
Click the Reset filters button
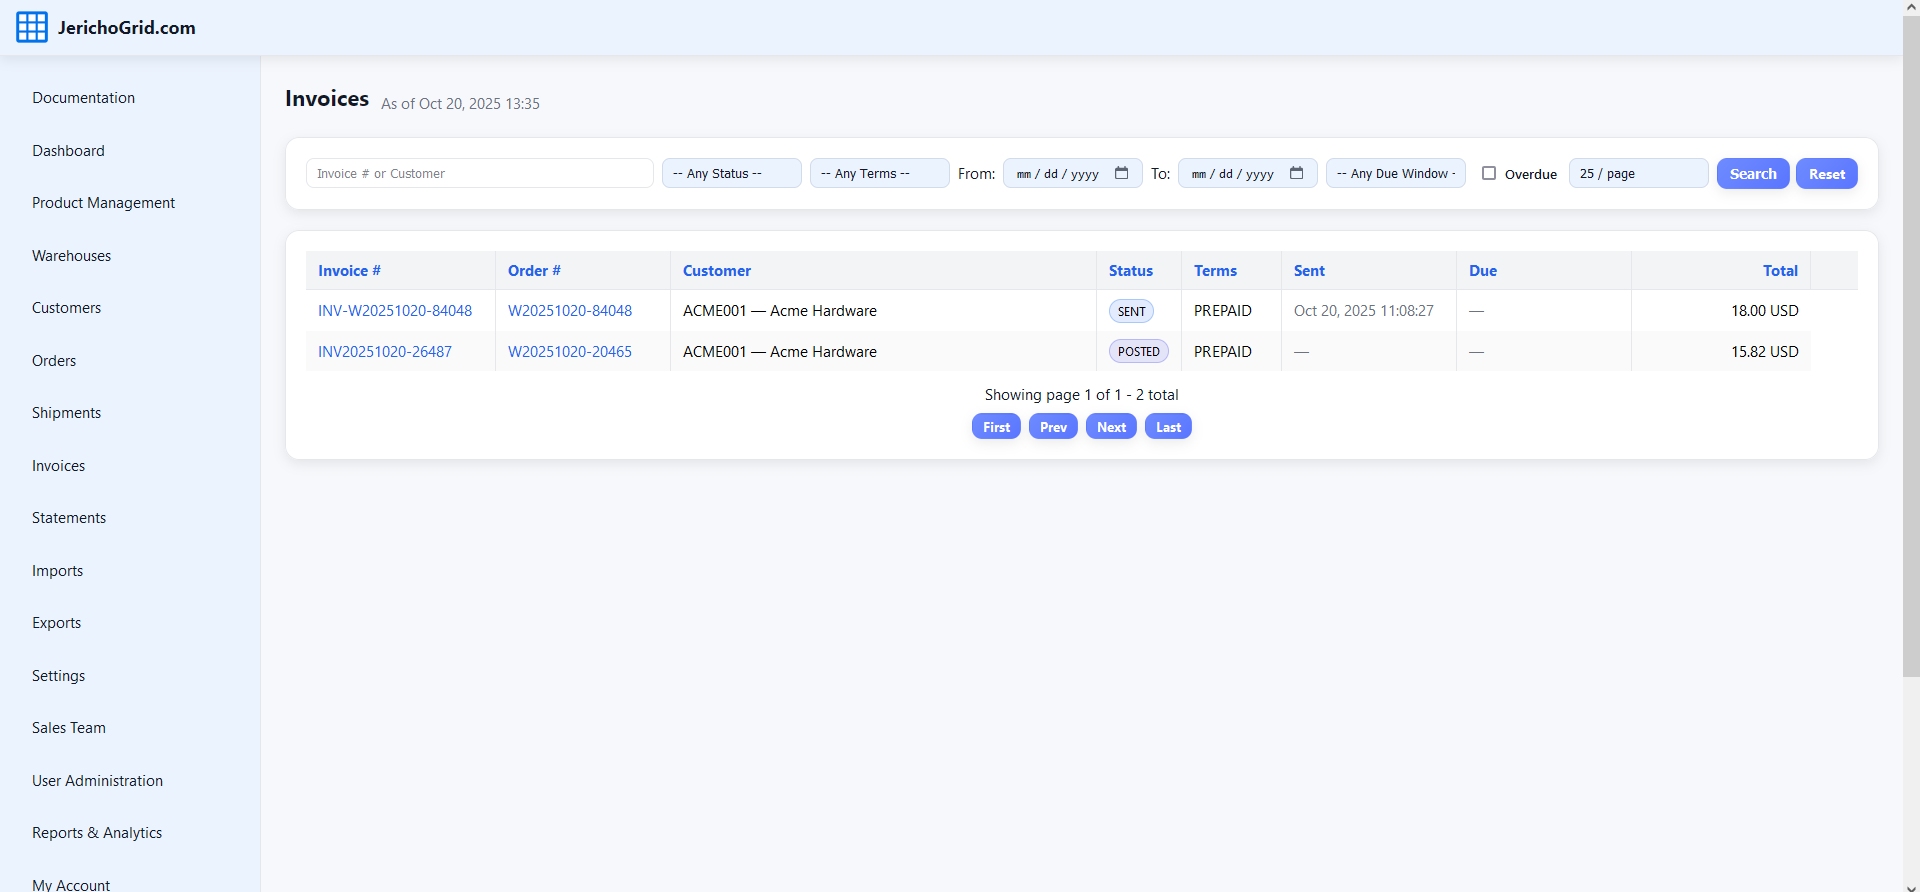(1827, 173)
